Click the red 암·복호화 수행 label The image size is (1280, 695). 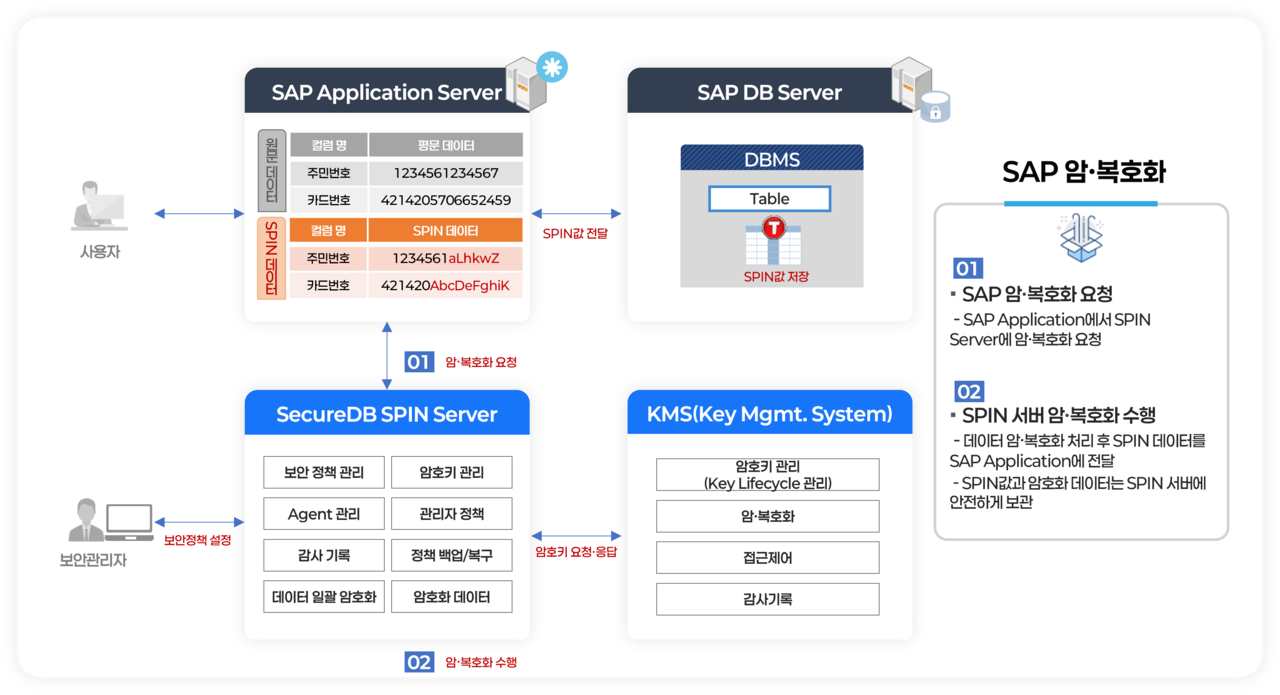(481, 662)
